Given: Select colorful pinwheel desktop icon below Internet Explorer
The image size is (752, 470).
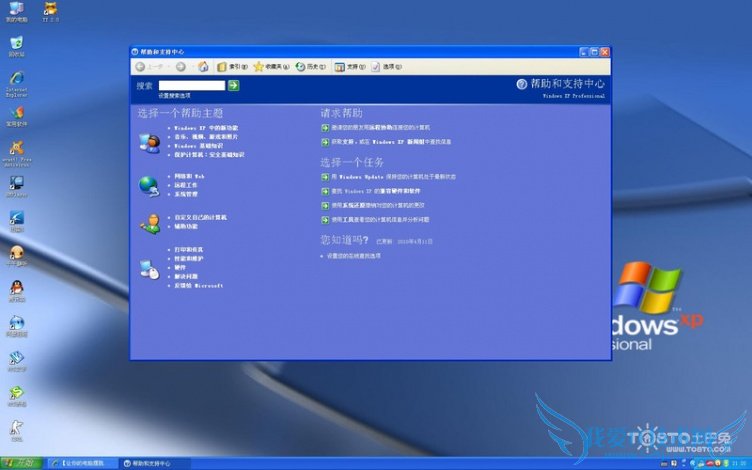Looking at the screenshot, I should click(x=17, y=116).
